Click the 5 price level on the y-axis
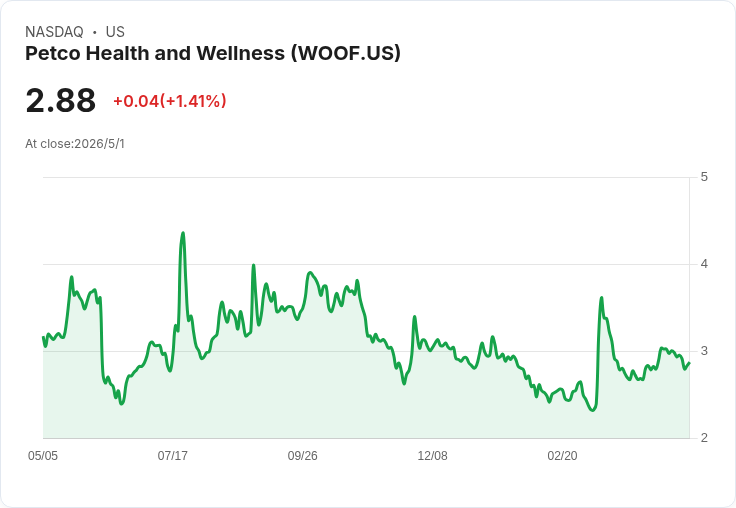The image size is (736, 508). [704, 177]
